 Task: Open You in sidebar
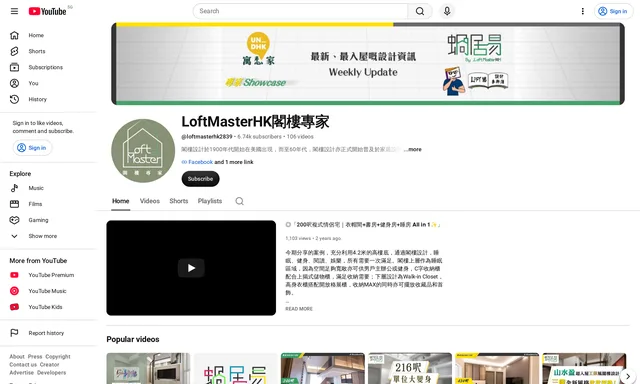(x=48, y=83)
